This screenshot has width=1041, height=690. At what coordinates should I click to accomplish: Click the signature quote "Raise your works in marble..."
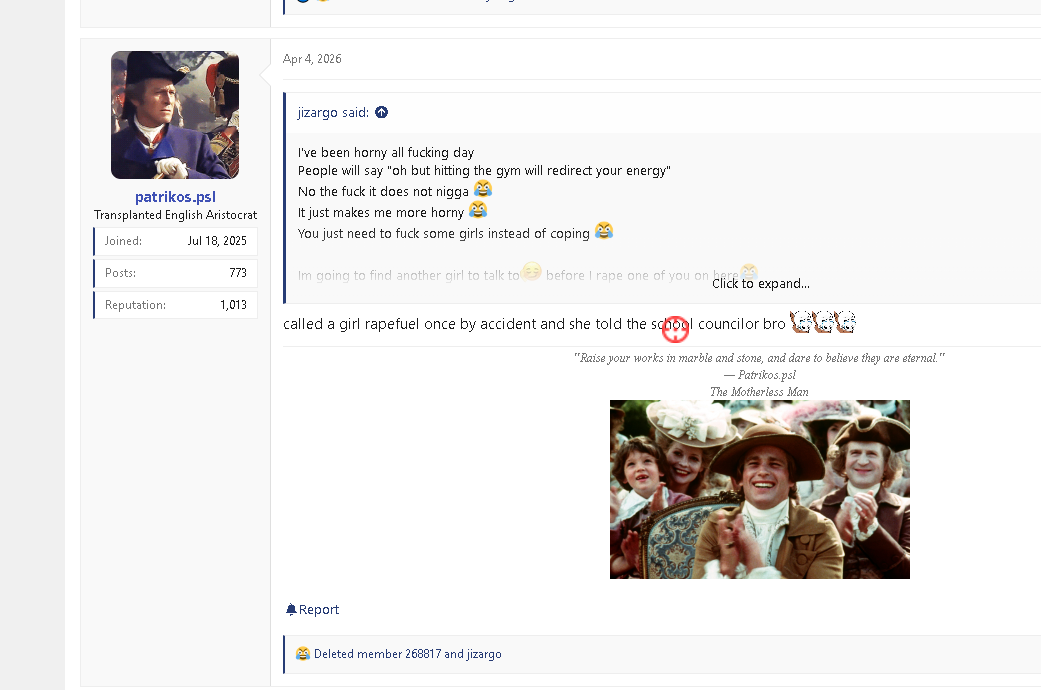tap(760, 358)
